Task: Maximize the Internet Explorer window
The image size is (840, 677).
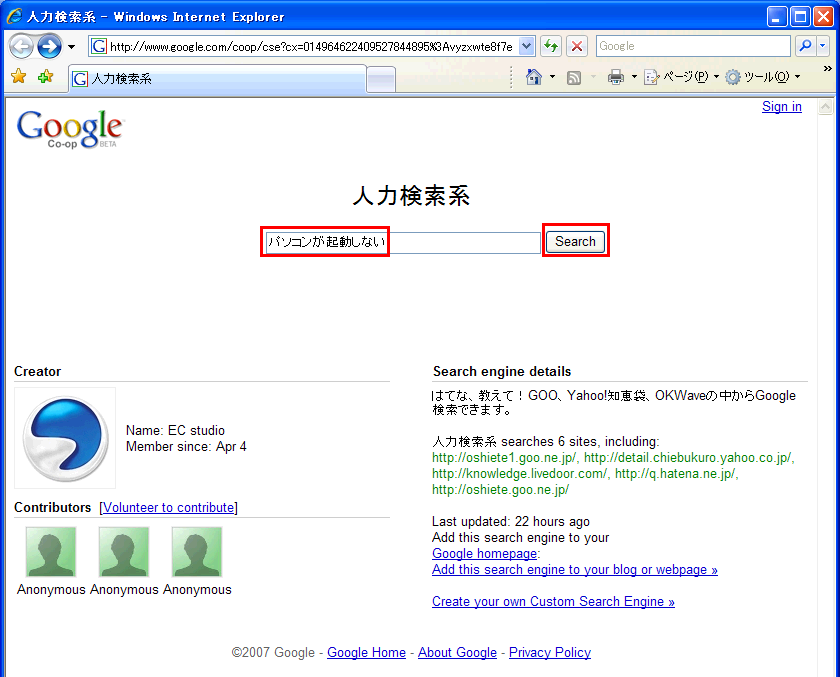Action: pos(800,17)
